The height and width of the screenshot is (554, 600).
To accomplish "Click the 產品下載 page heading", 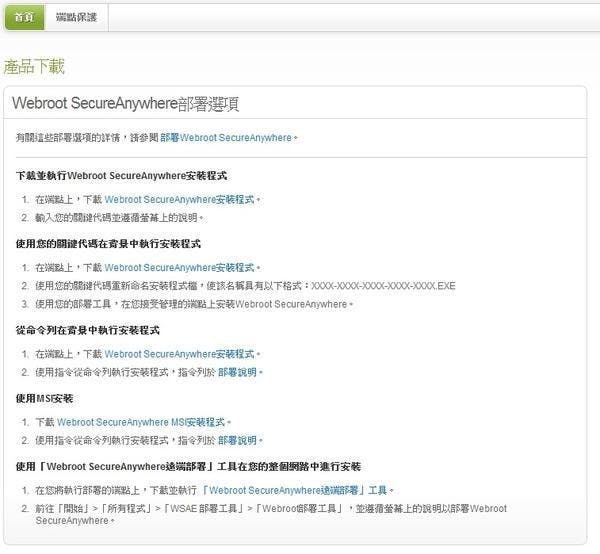I will 34,67.
